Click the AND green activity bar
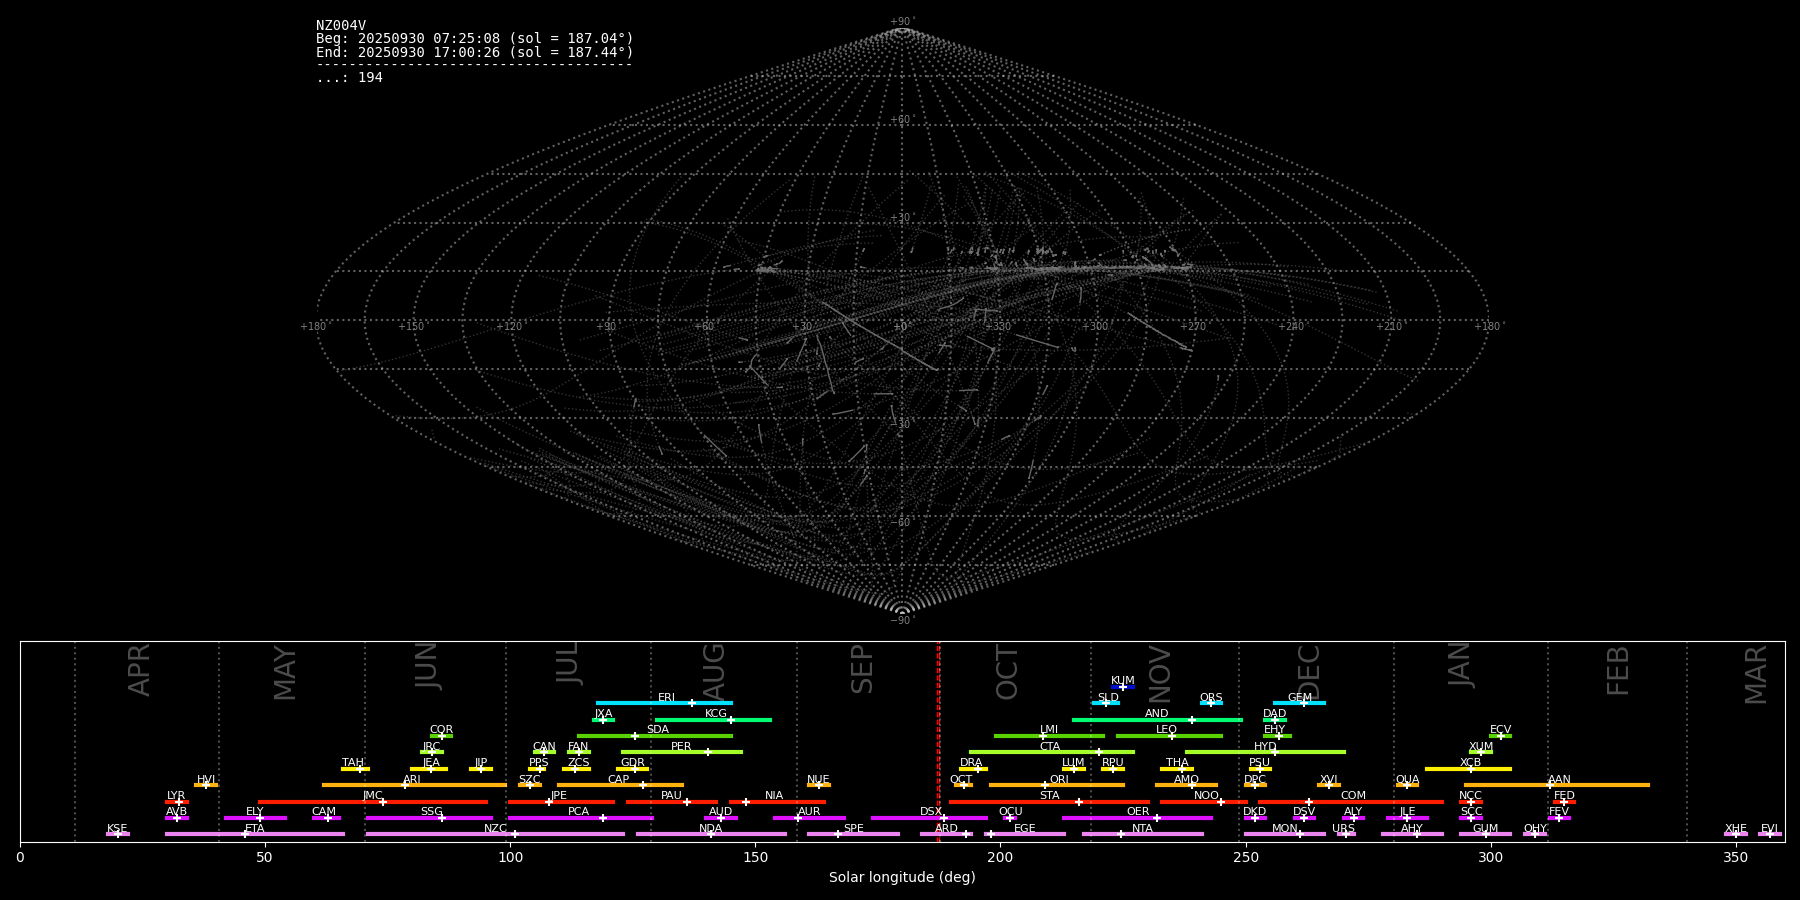Image resolution: width=1800 pixels, height=900 pixels. [x=1157, y=719]
